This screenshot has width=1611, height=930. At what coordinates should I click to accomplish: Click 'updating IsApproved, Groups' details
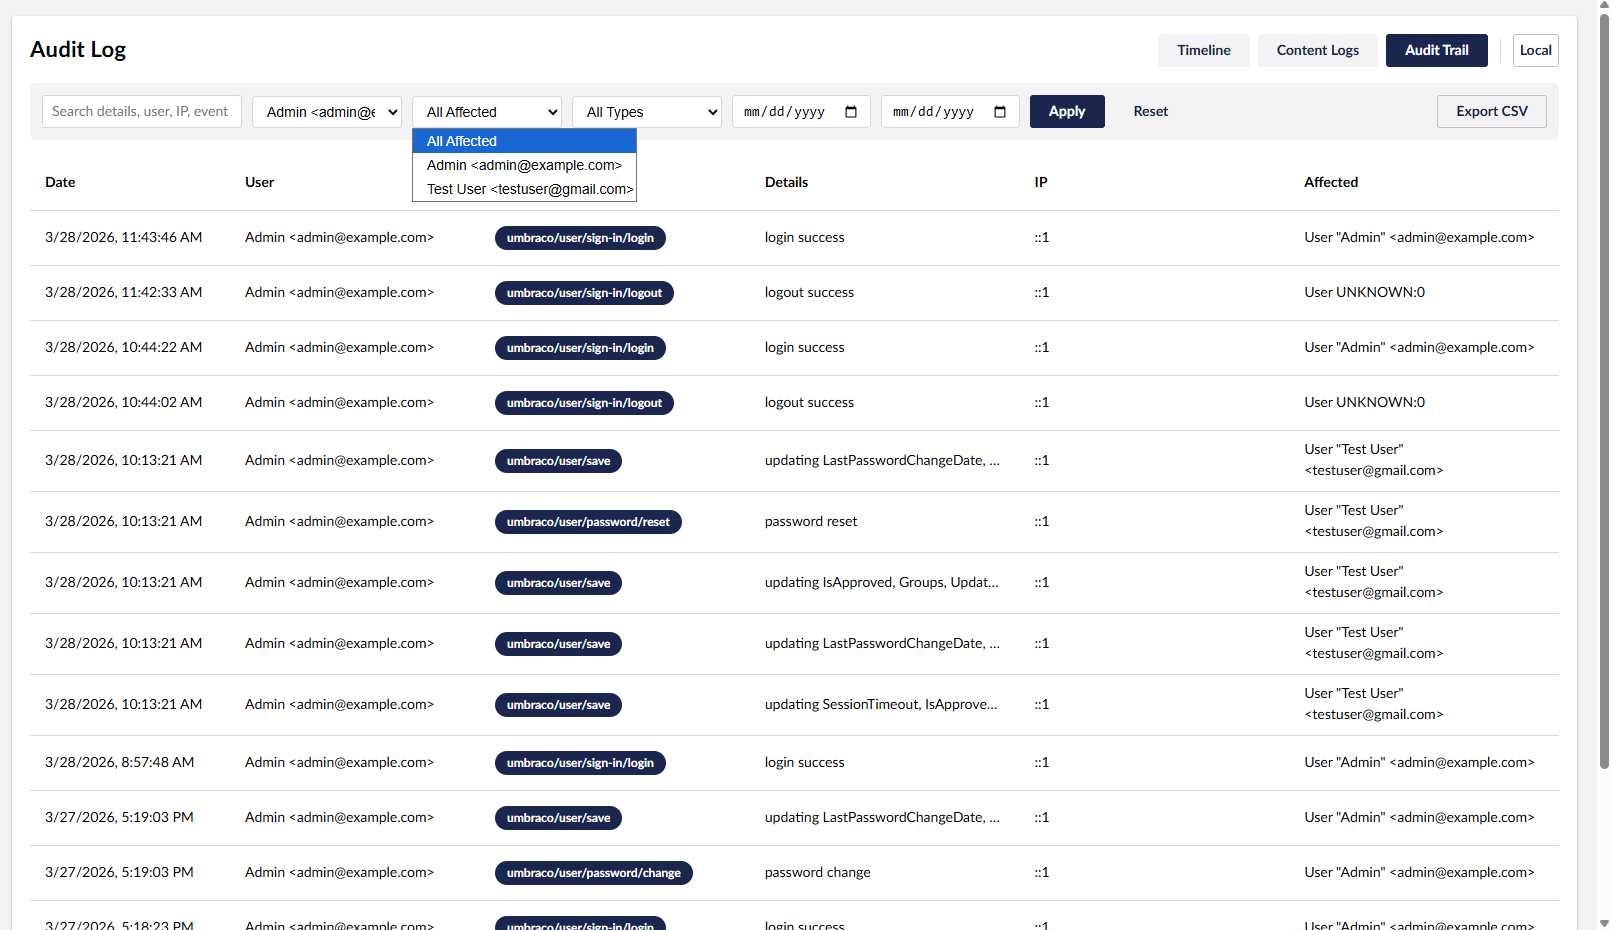tap(881, 582)
